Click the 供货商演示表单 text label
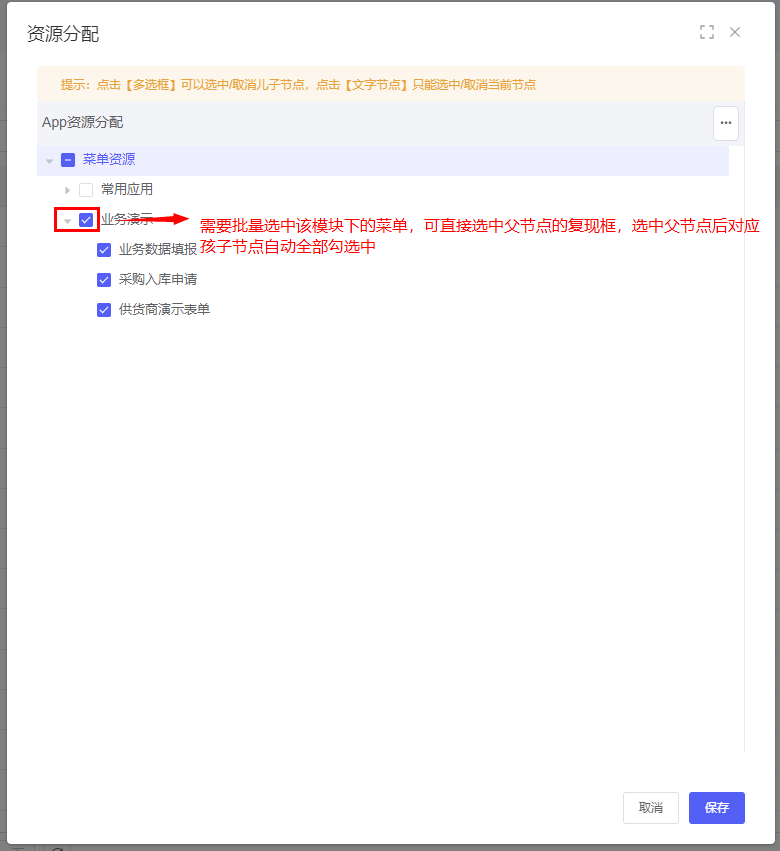This screenshot has height=851, width=780. (164, 309)
